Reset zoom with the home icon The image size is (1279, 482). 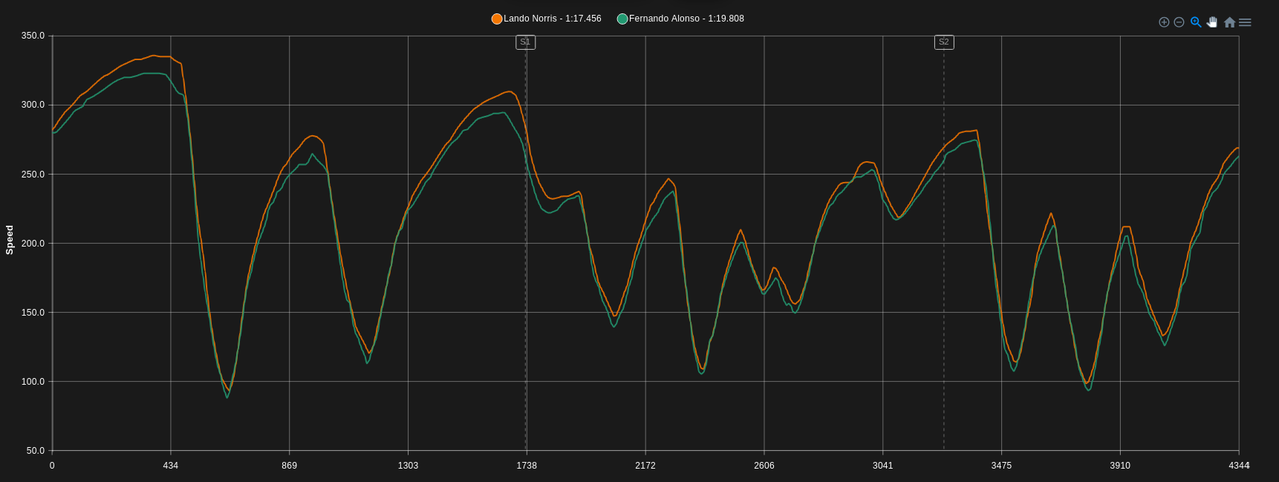point(1229,22)
